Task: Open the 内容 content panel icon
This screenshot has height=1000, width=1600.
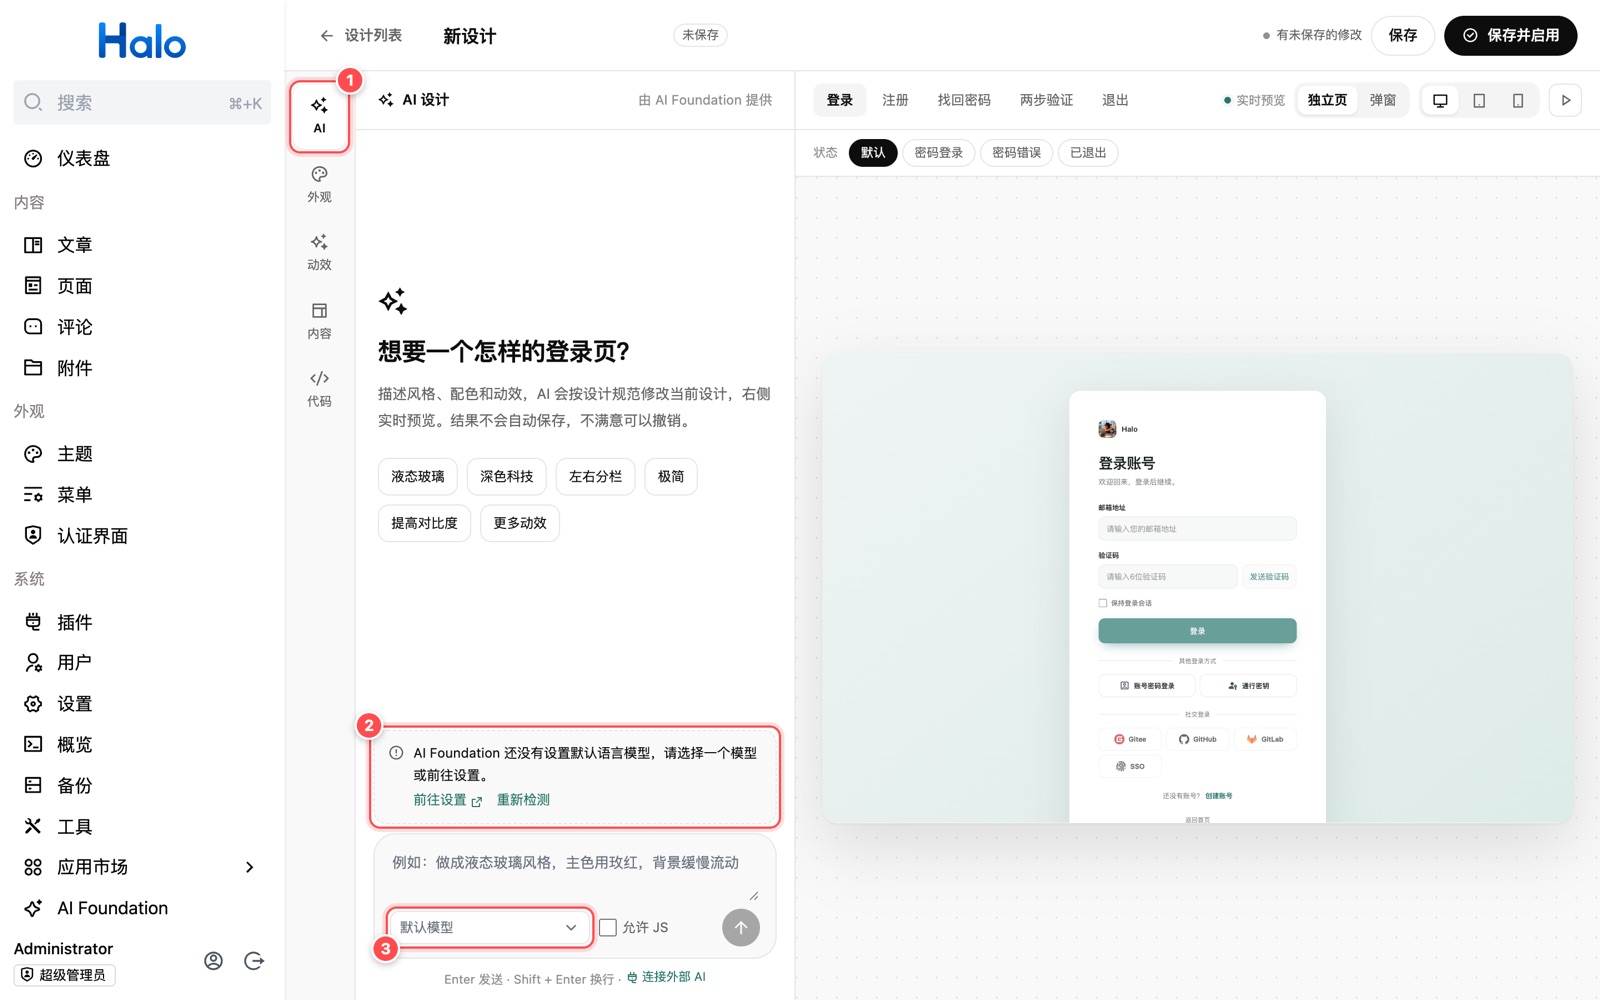Action: coord(319,321)
